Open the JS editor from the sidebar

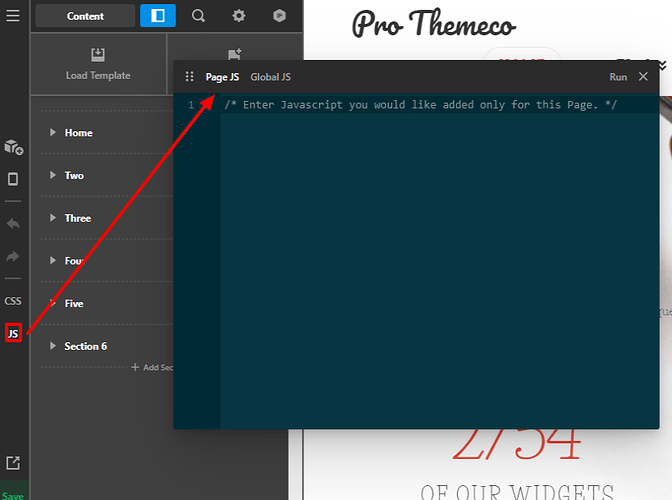(13, 333)
